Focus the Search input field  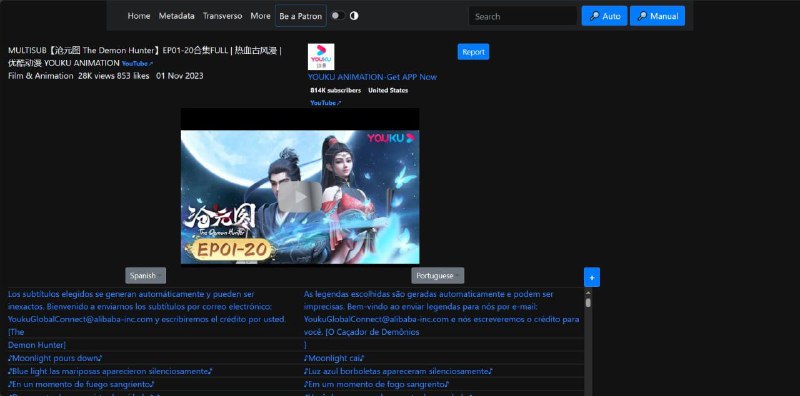pos(522,16)
